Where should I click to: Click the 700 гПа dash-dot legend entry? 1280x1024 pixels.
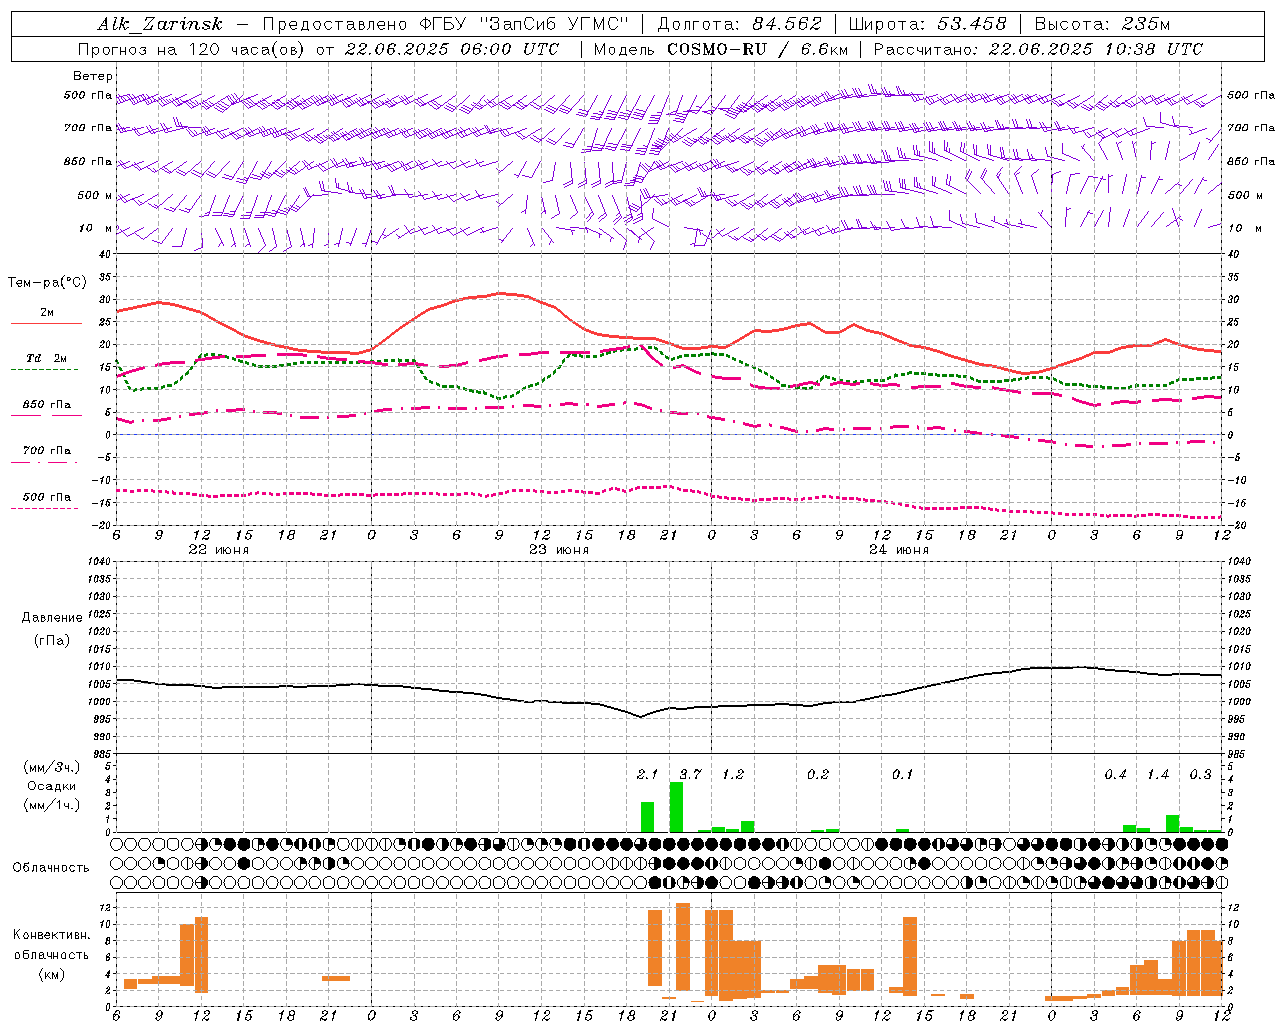(x=46, y=451)
